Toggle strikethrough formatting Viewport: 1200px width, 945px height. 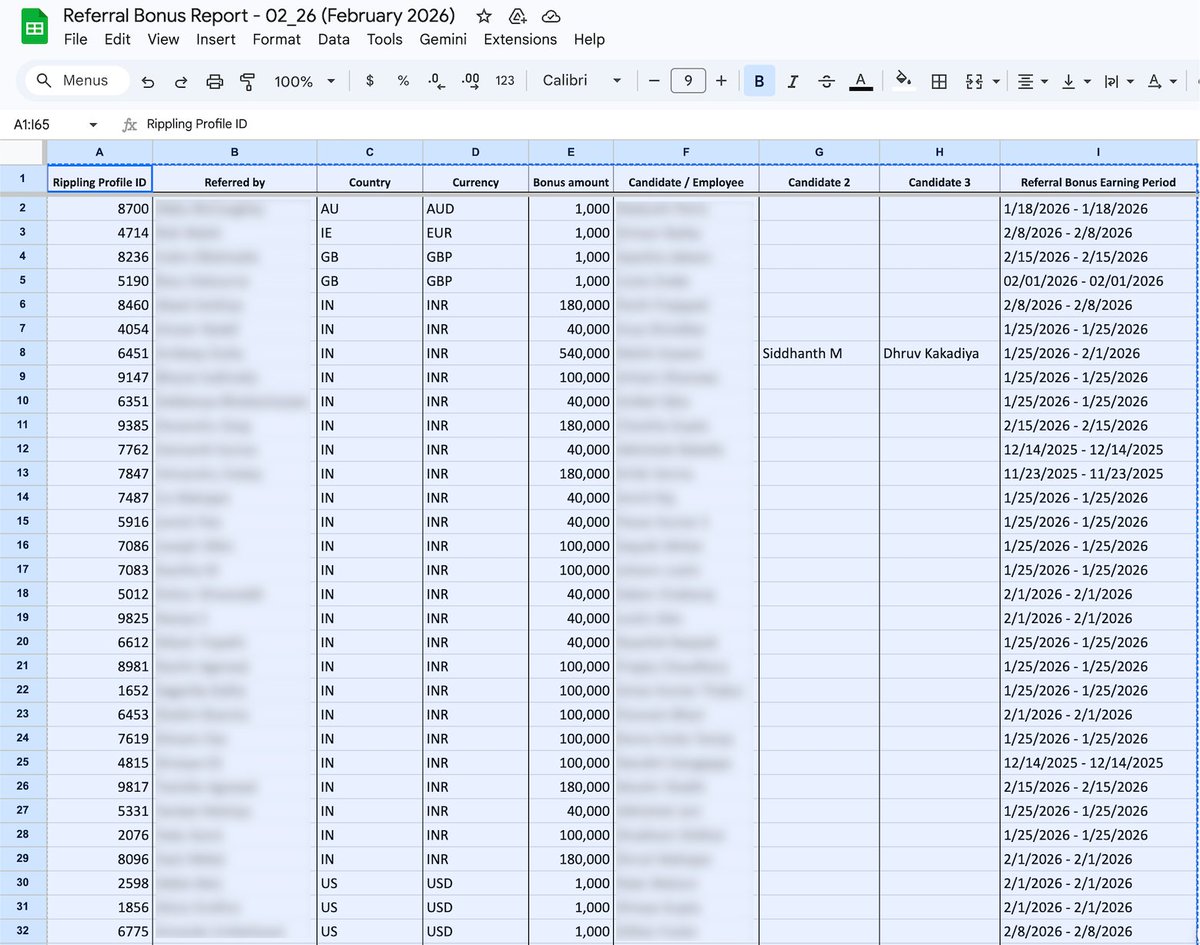[x=826, y=81]
